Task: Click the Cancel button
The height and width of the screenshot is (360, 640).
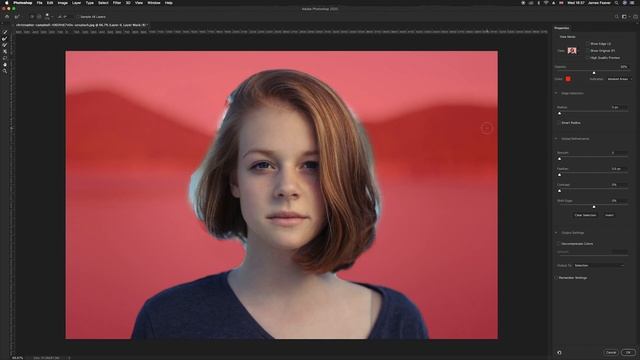Action: pos(611,352)
